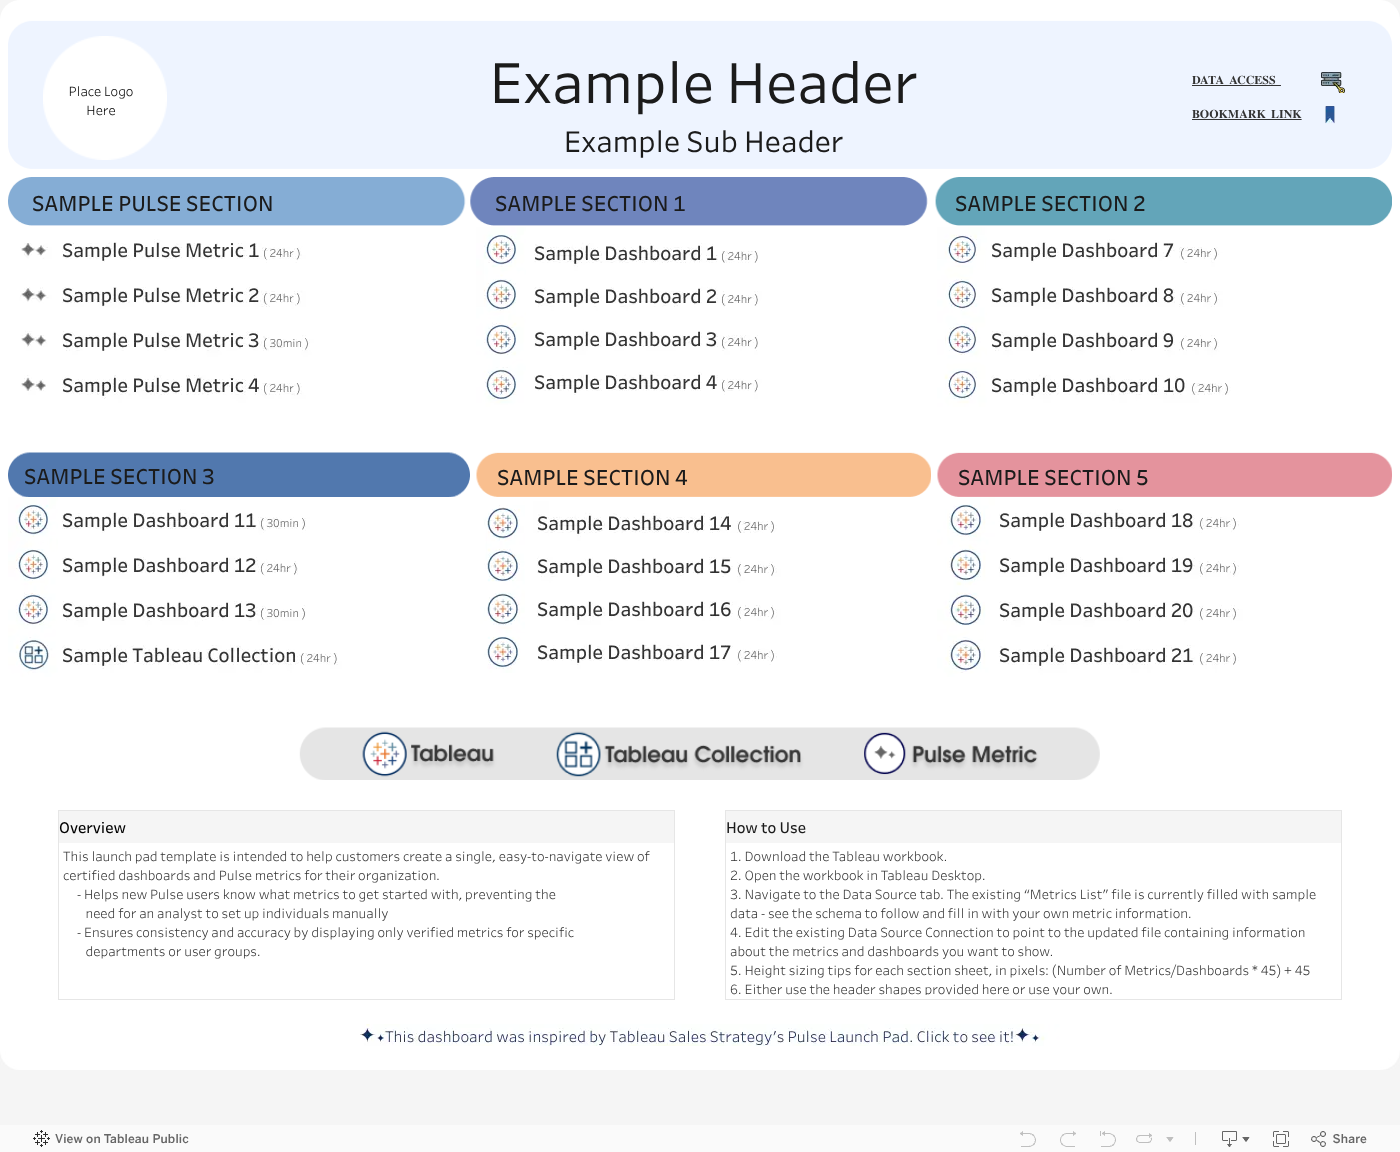Image resolution: width=1400 pixels, height=1152 pixels.
Task: Click View on Tableau Public
Action: 111,1139
